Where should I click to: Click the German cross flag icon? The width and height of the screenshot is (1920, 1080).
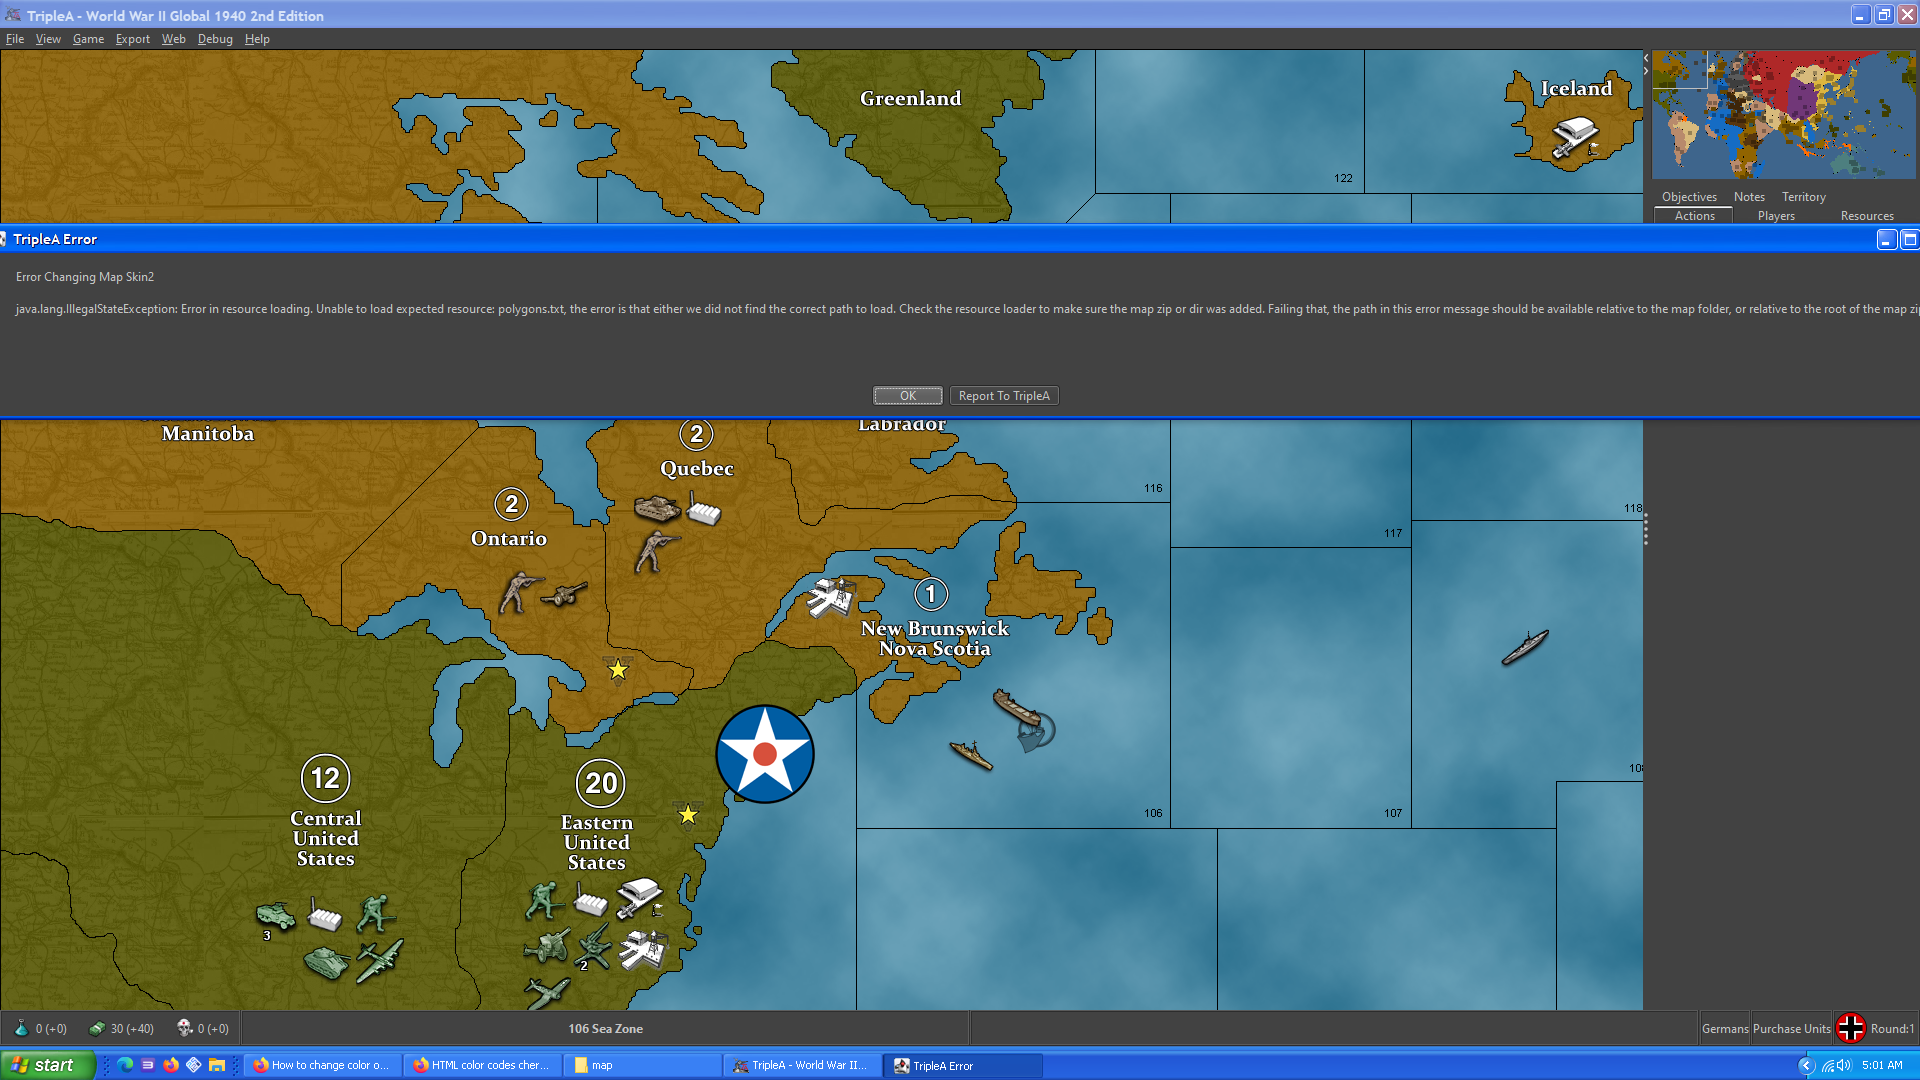(1850, 1028)
